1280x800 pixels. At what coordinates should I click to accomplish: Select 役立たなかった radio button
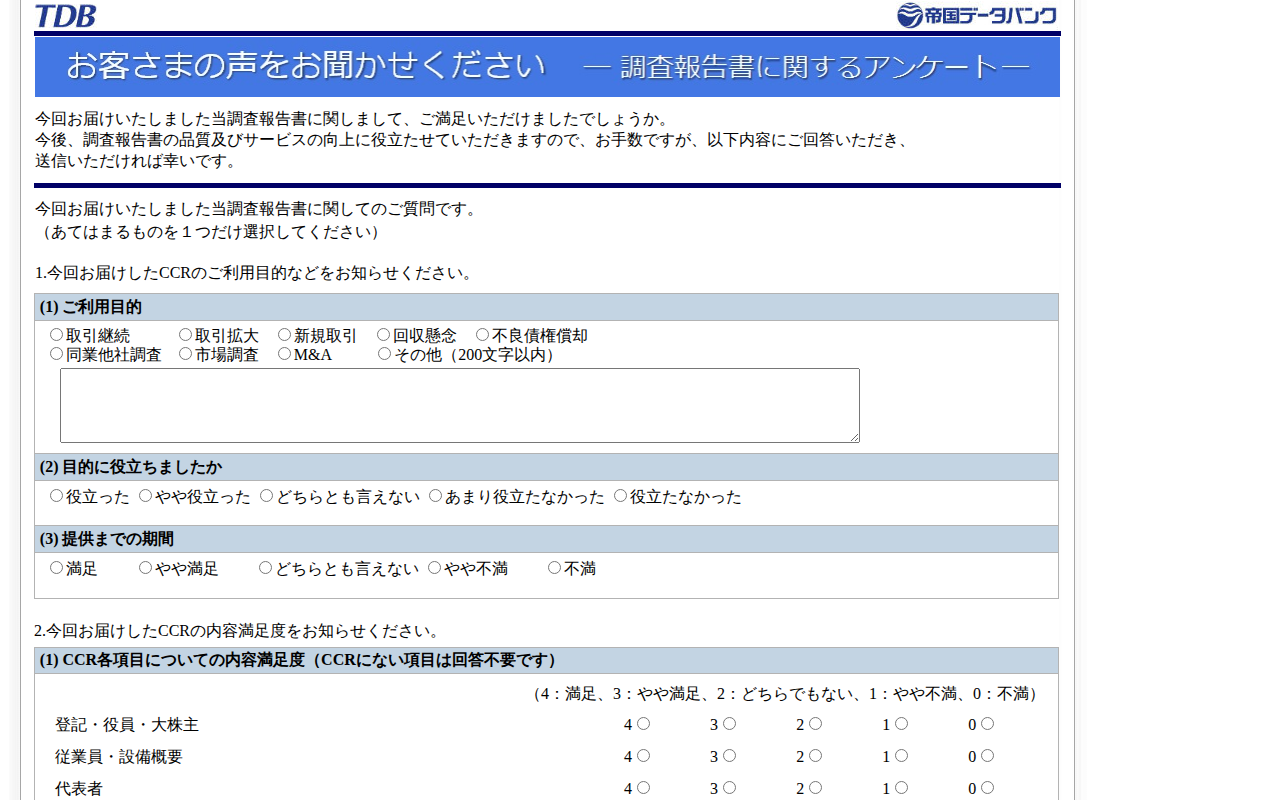click(620, 495)
